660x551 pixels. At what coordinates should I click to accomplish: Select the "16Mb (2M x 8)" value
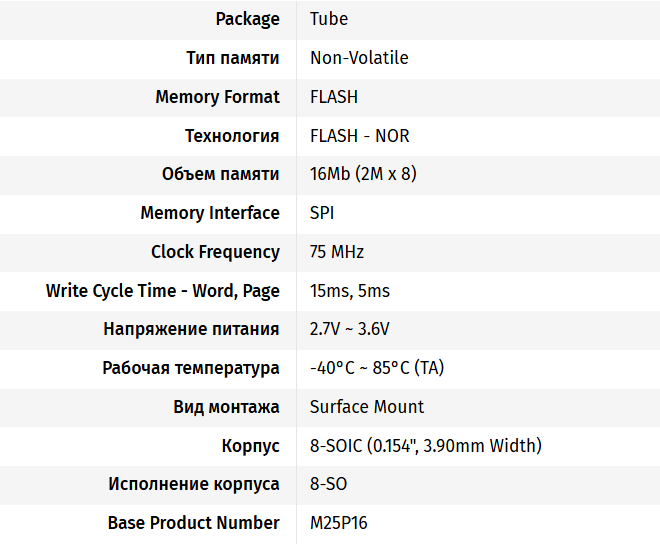point(363,174)
